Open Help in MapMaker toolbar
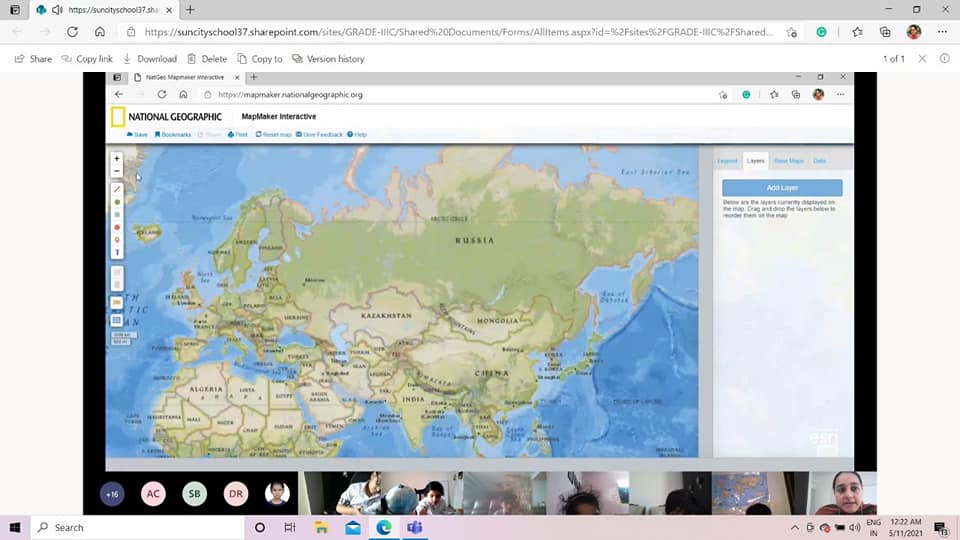This screenshot has height=540, width=960. (x=357, y=135)
